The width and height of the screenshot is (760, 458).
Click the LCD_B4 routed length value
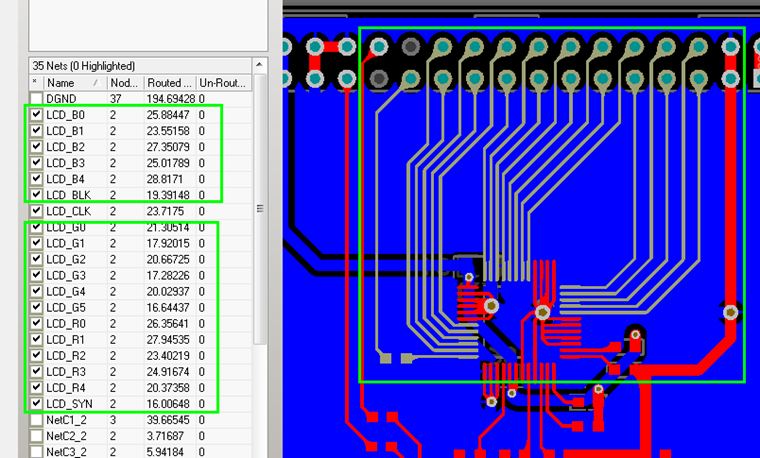click(x=166, y=179)
